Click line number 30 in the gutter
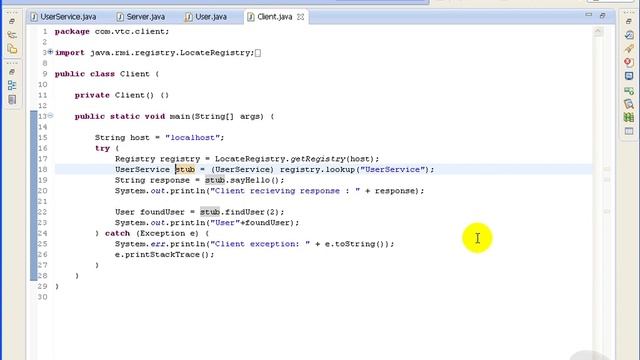 (x=42, y=297)
